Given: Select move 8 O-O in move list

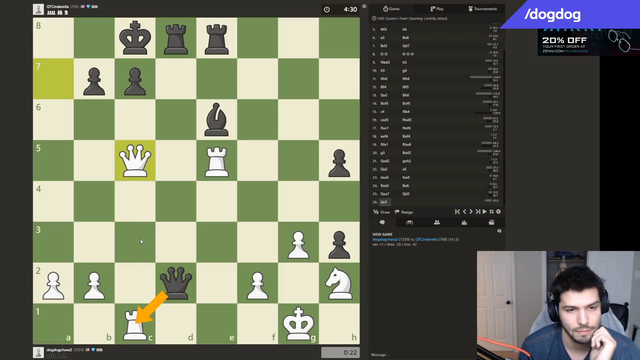Looking at the screenshot, I should coord(384,54).
